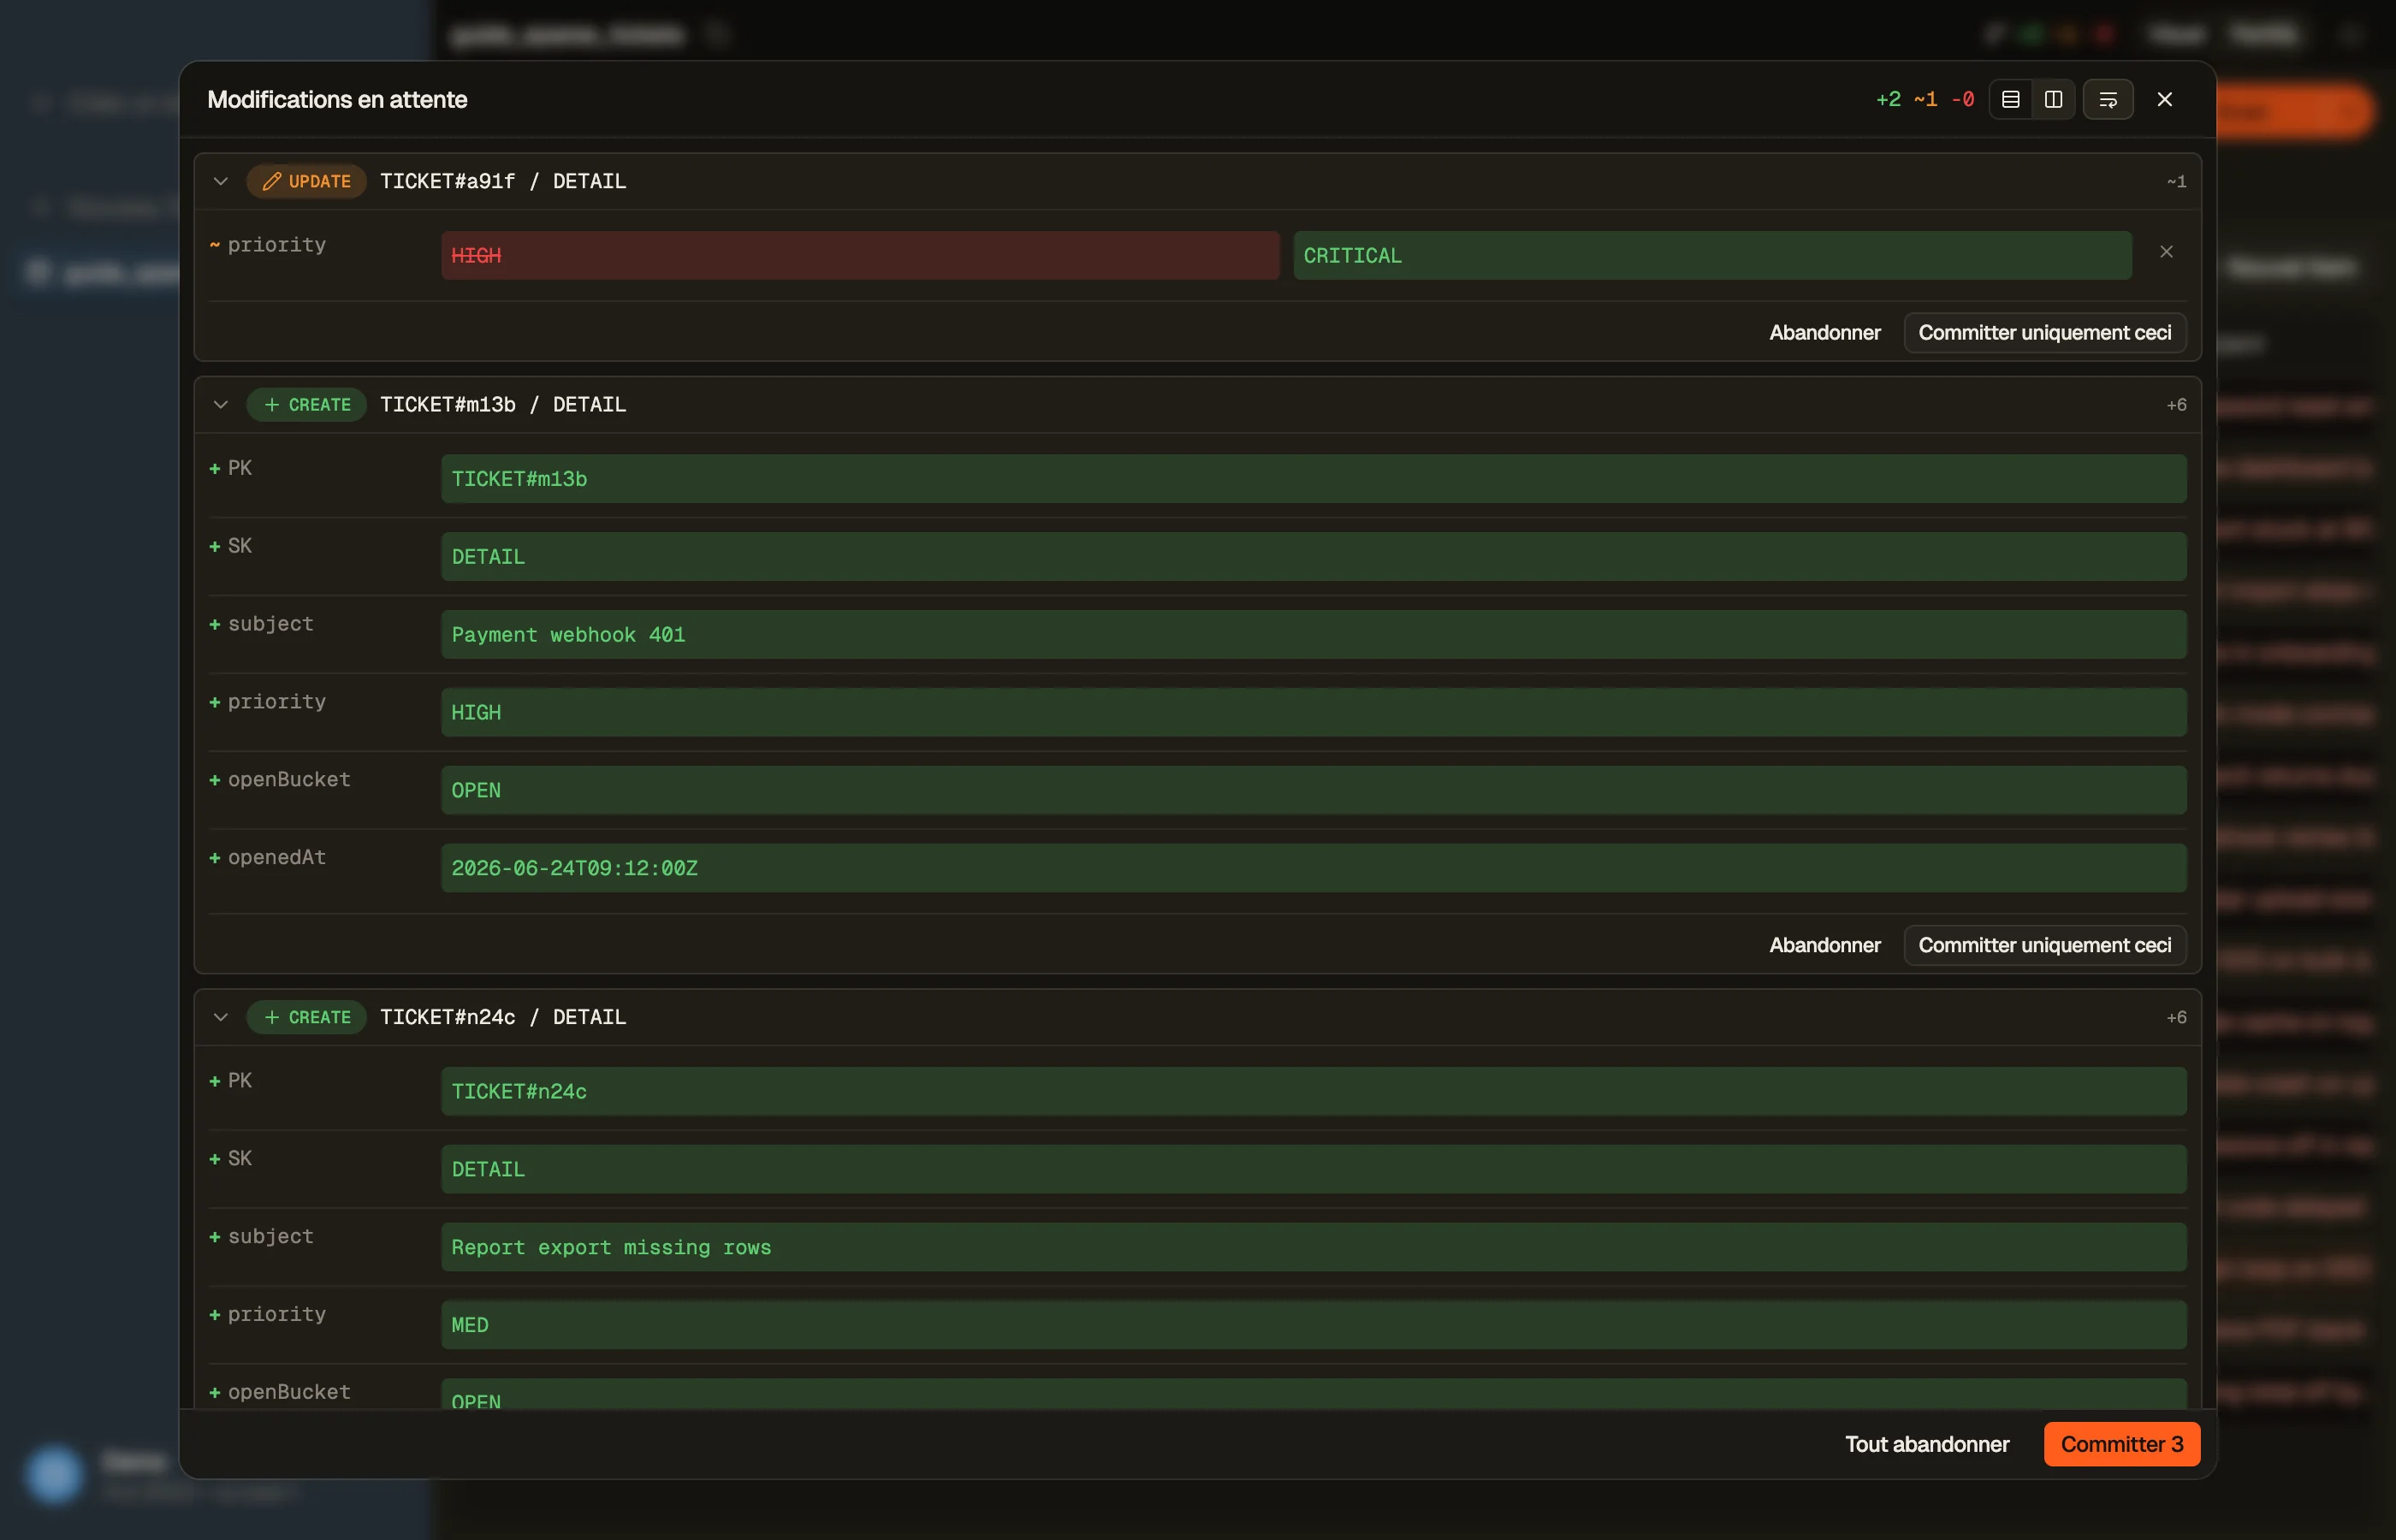The image size is (2396, 1540).
Task: Switch to unified diff view icon
Action: click(2010, 99)
